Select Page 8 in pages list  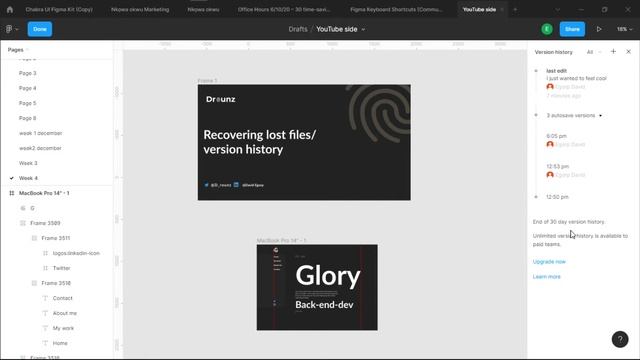tap(27, 118)
